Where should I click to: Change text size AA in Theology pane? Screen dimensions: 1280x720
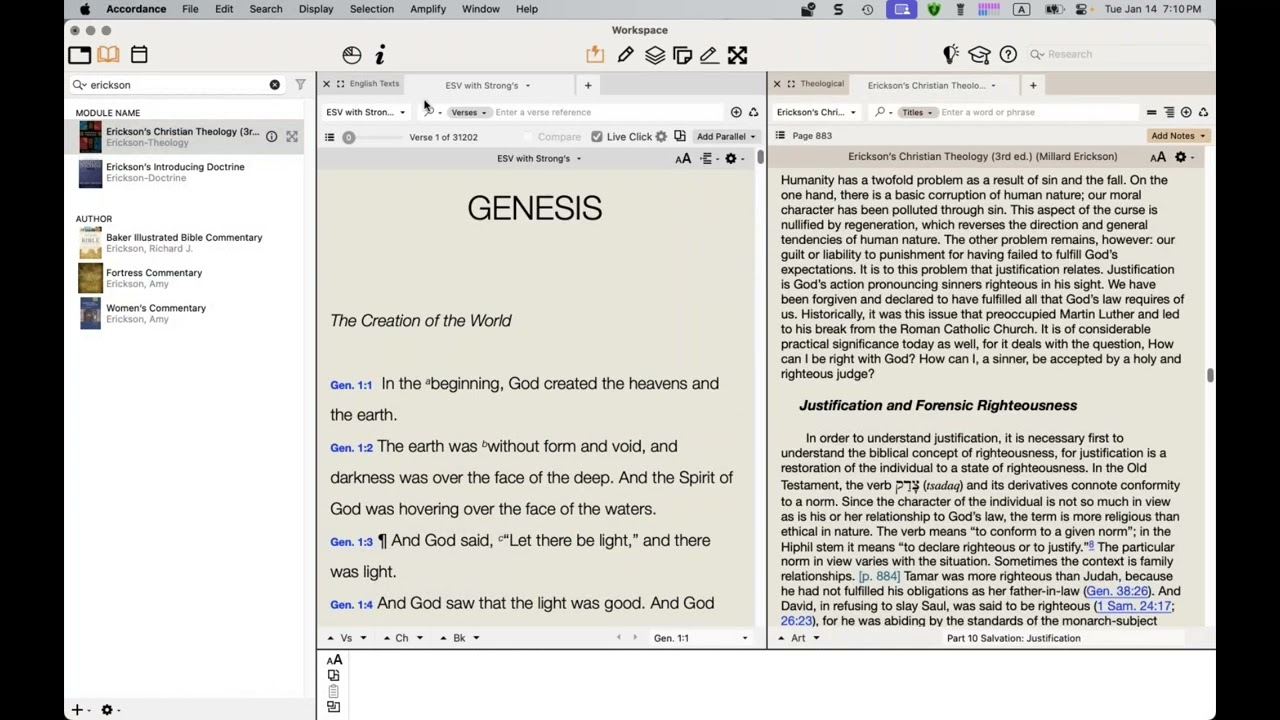(x=1158, y=157)
